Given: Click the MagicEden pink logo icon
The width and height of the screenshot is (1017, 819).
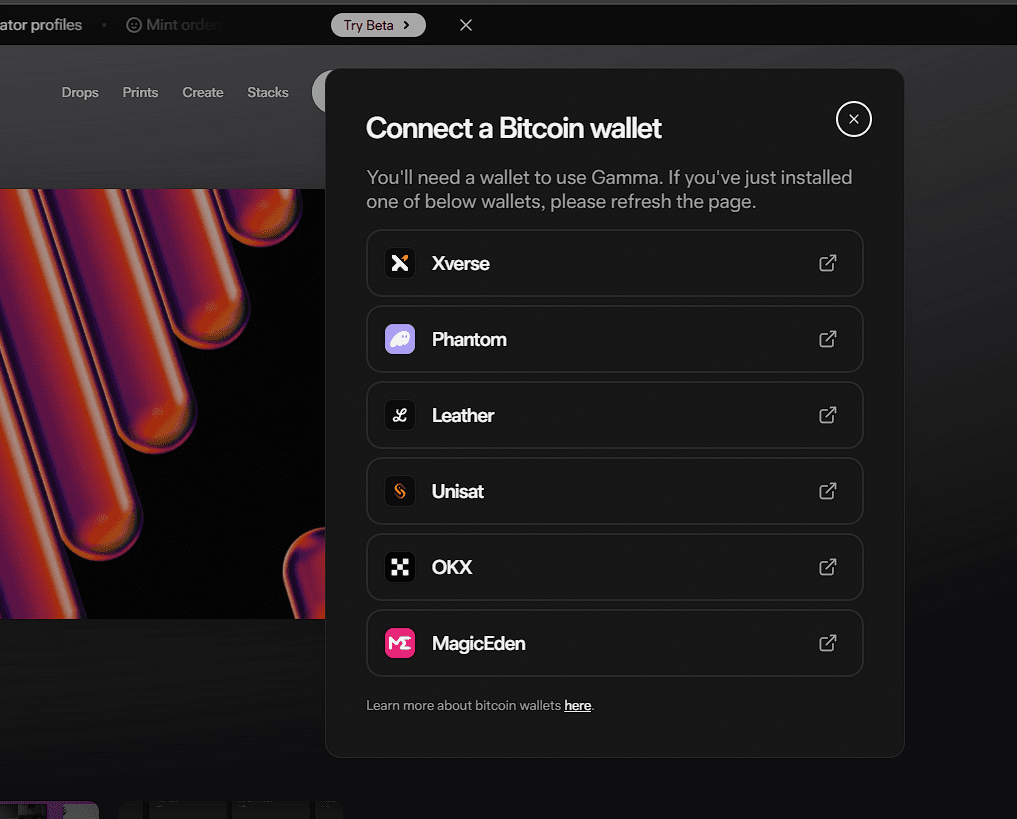Looking at the screenshot, I should click(400, 643).
